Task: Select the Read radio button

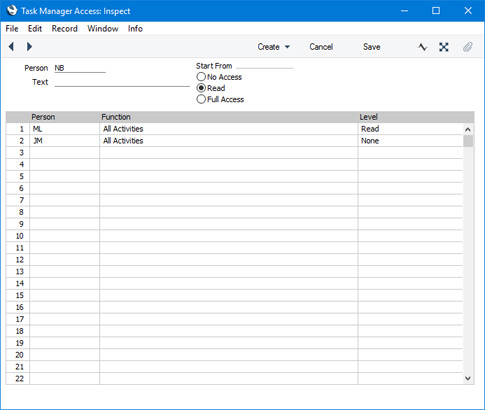Action: [x=201, y=88]
